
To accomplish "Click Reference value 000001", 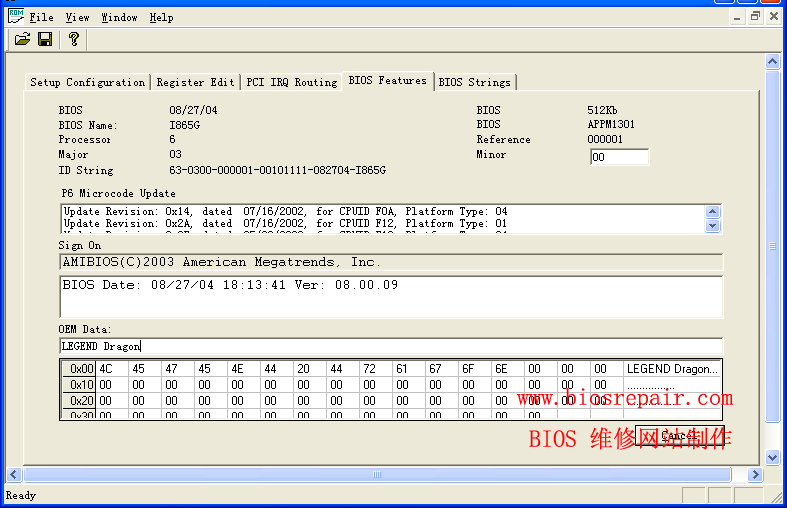I will [605, 139].
